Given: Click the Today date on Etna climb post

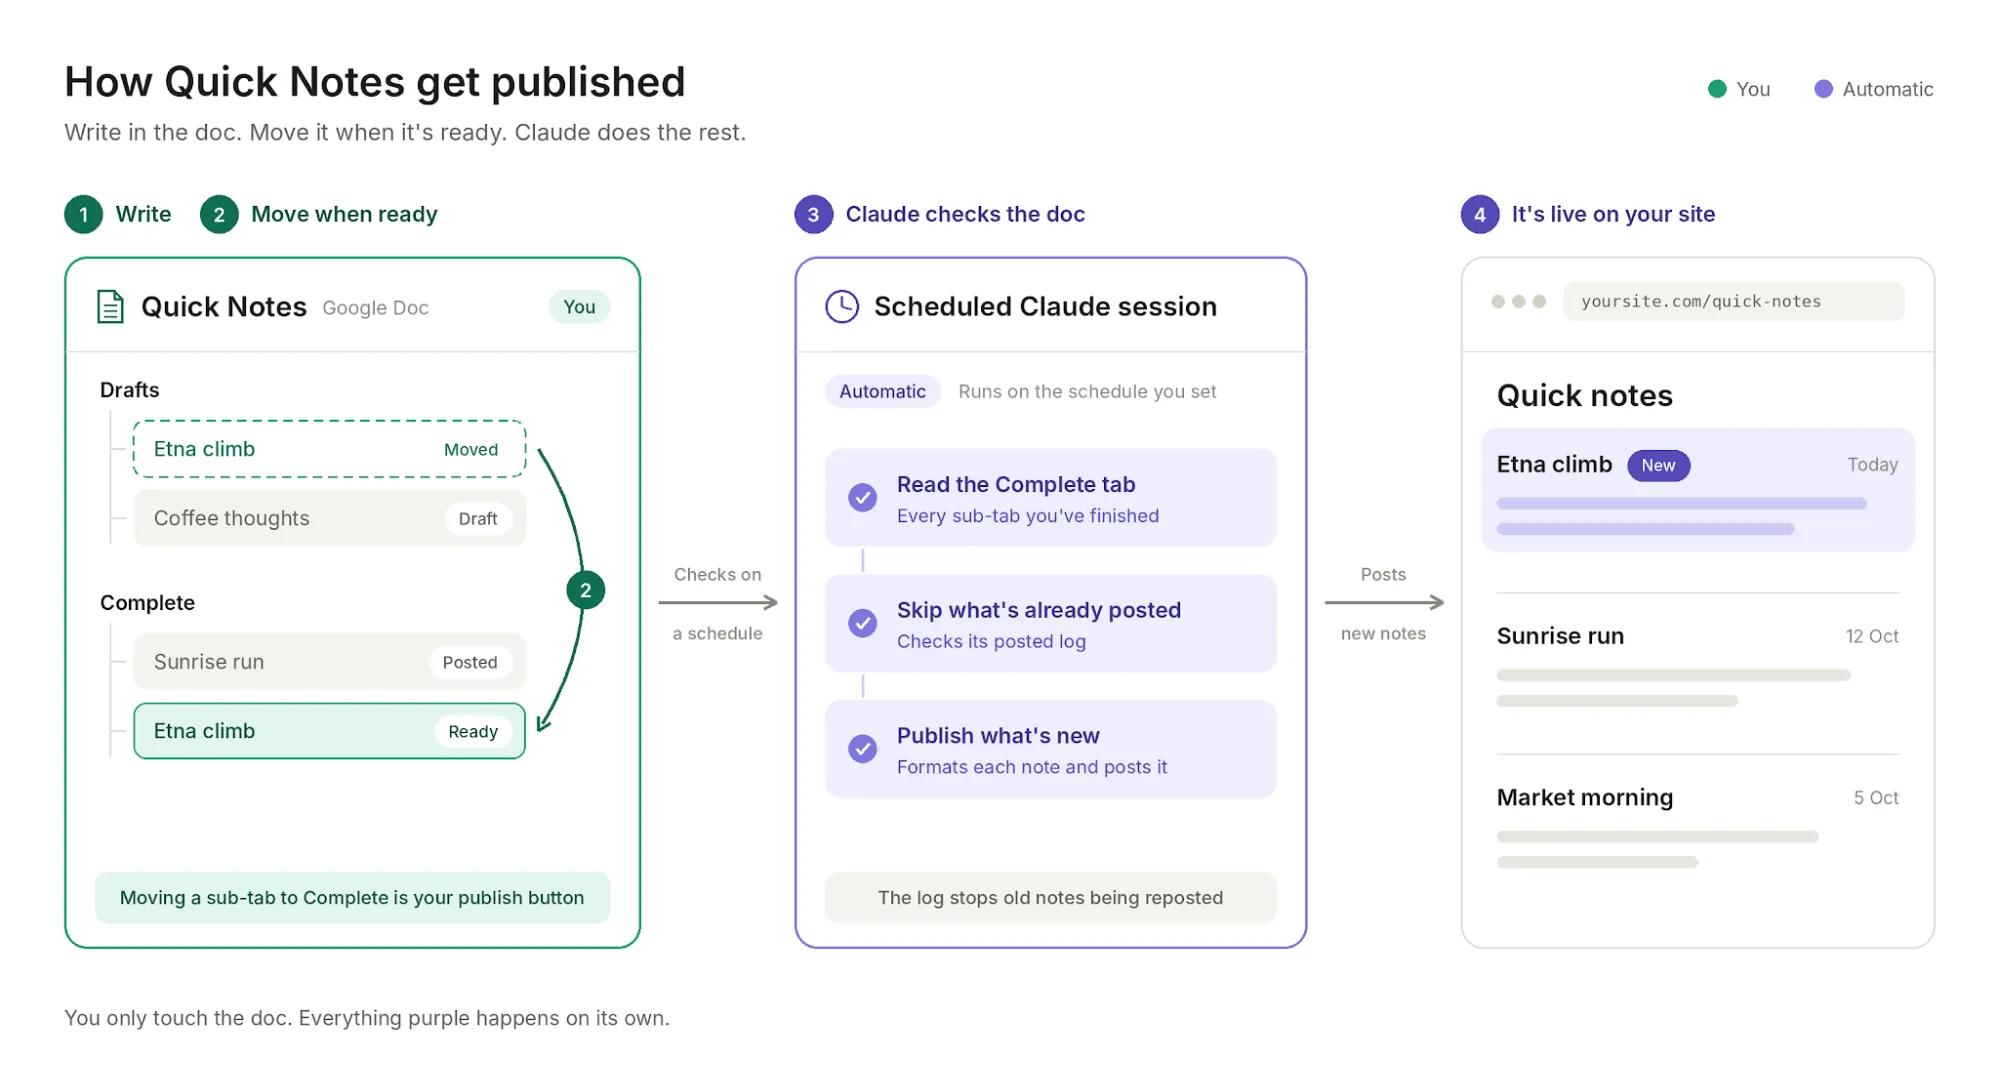Looking at the screenshot, I should click(x=1872, y=465).
